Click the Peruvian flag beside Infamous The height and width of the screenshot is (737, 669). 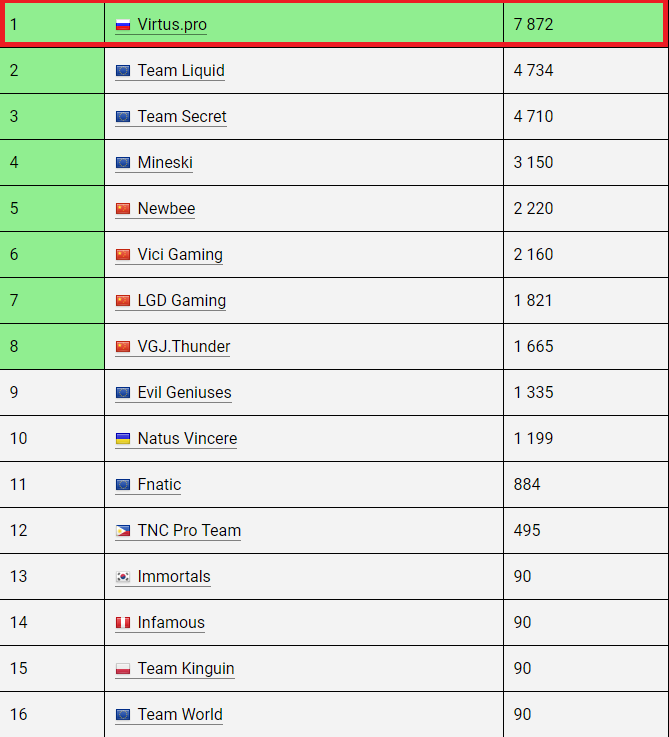point(123,623)
